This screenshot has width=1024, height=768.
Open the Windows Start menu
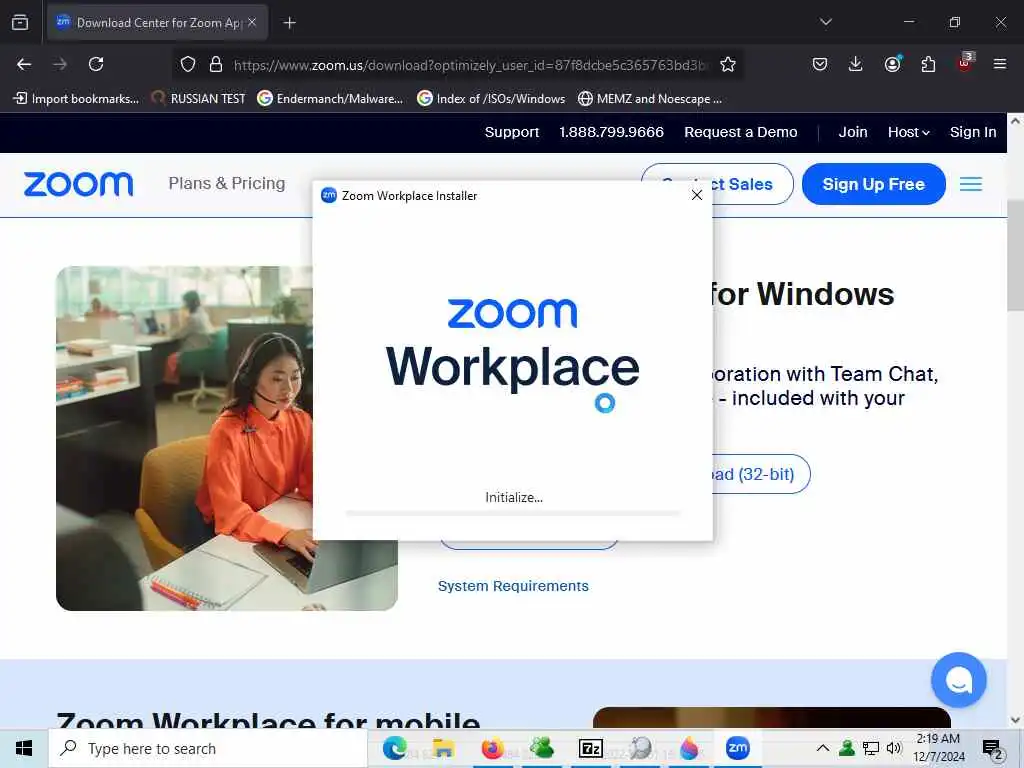coord(24,748)
